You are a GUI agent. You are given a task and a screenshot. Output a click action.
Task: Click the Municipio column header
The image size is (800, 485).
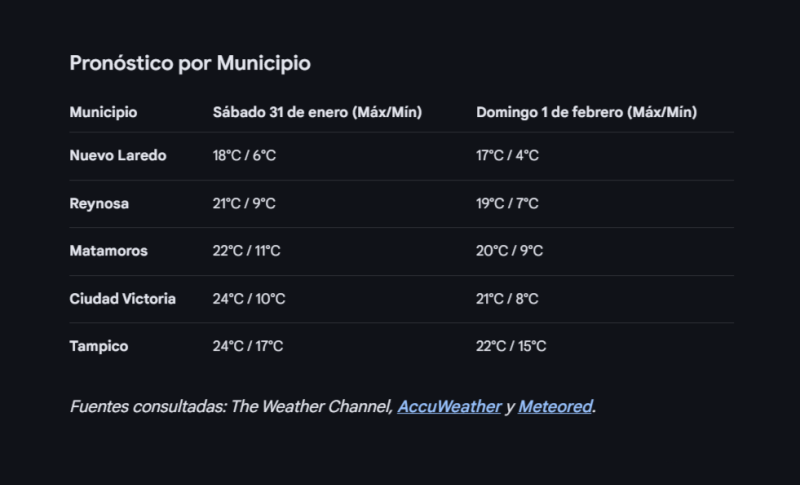tap(103, 112)
